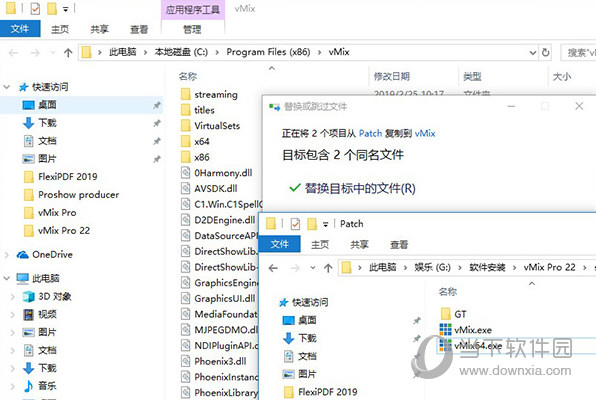Select the Phoenix3.dll file icon
The height and width of the screenshot is (400, 596).
tap(185, 361)
